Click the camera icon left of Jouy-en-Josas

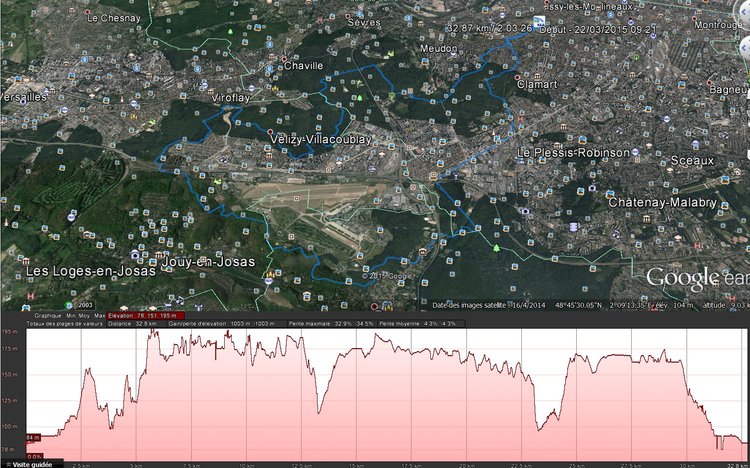pos(135,255)
